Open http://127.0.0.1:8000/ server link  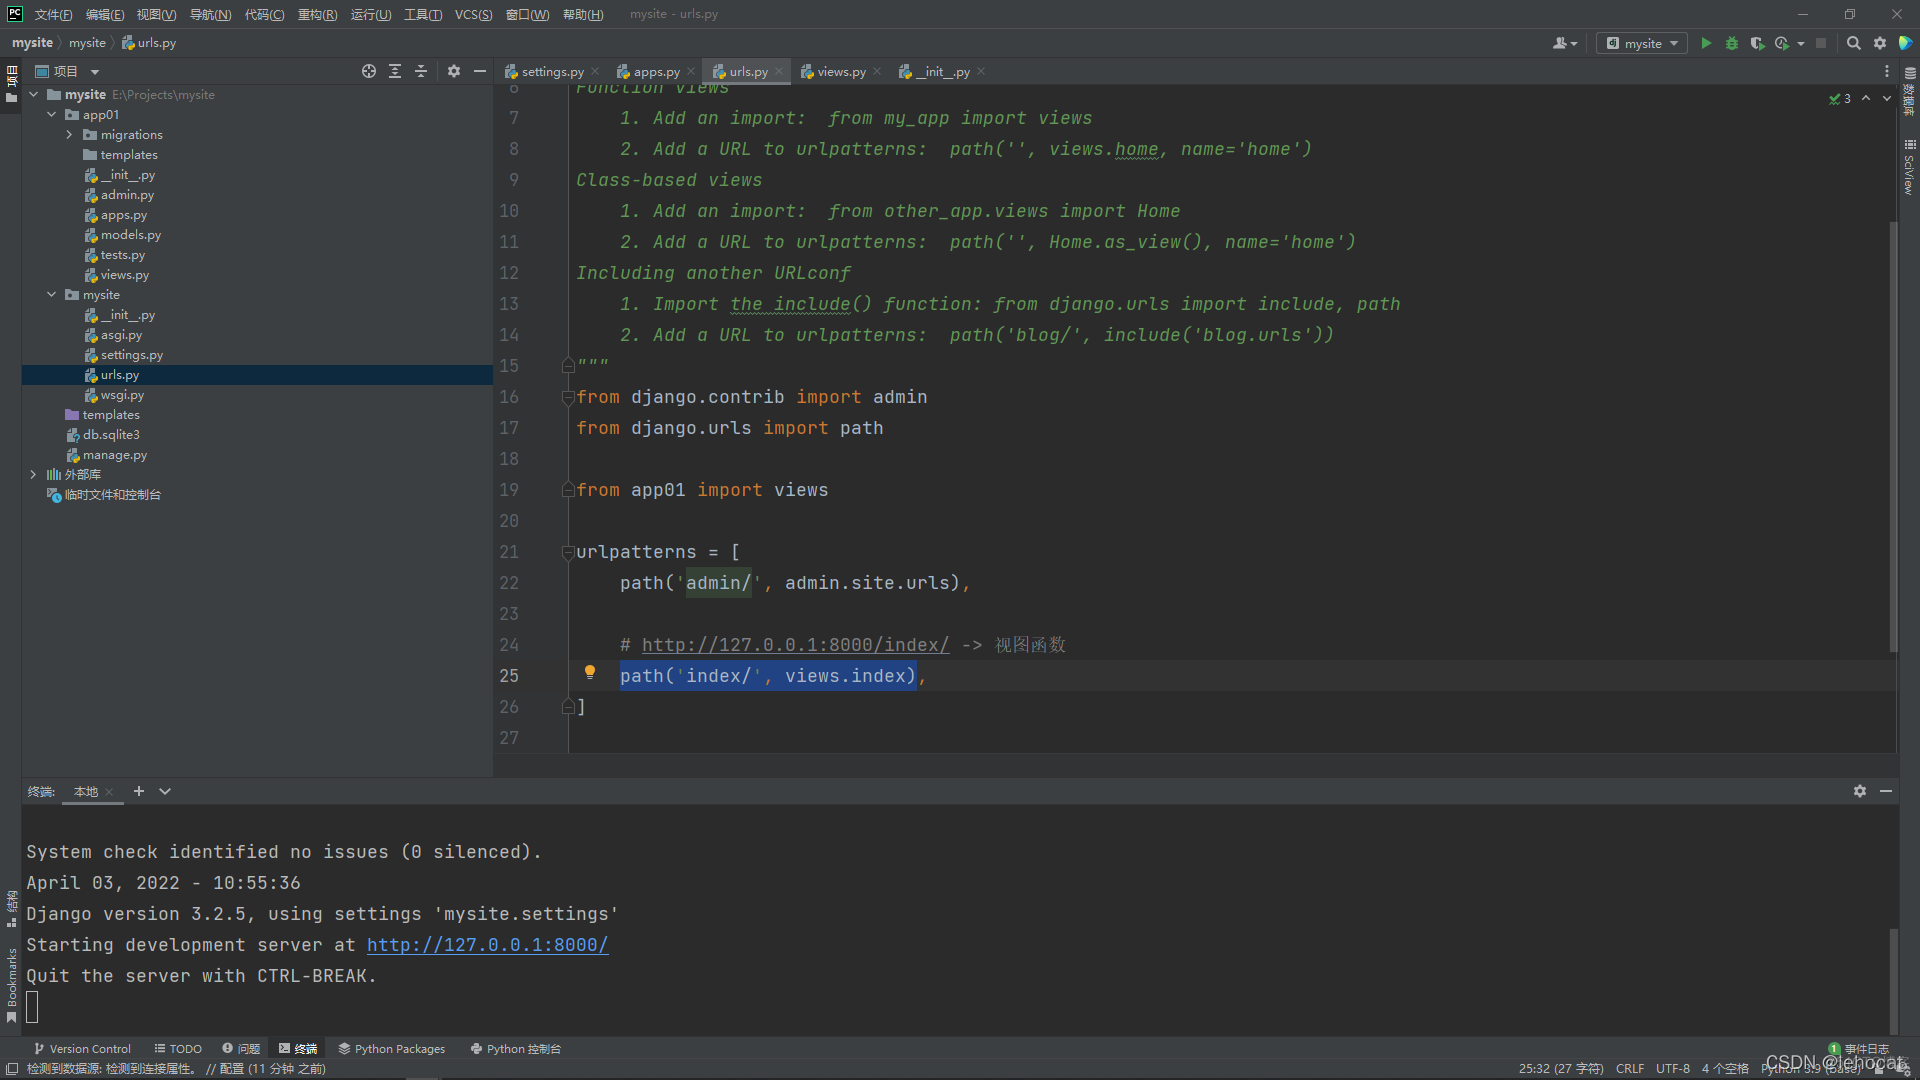[x=487, y=944]
